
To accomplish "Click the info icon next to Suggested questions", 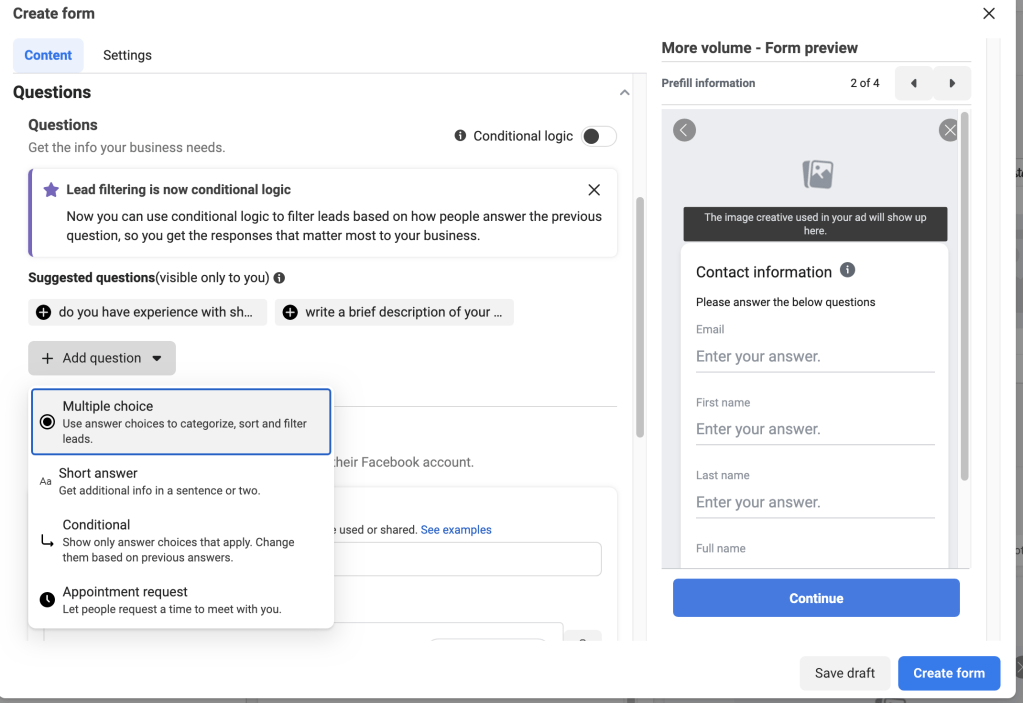I will tap(279, 278).
